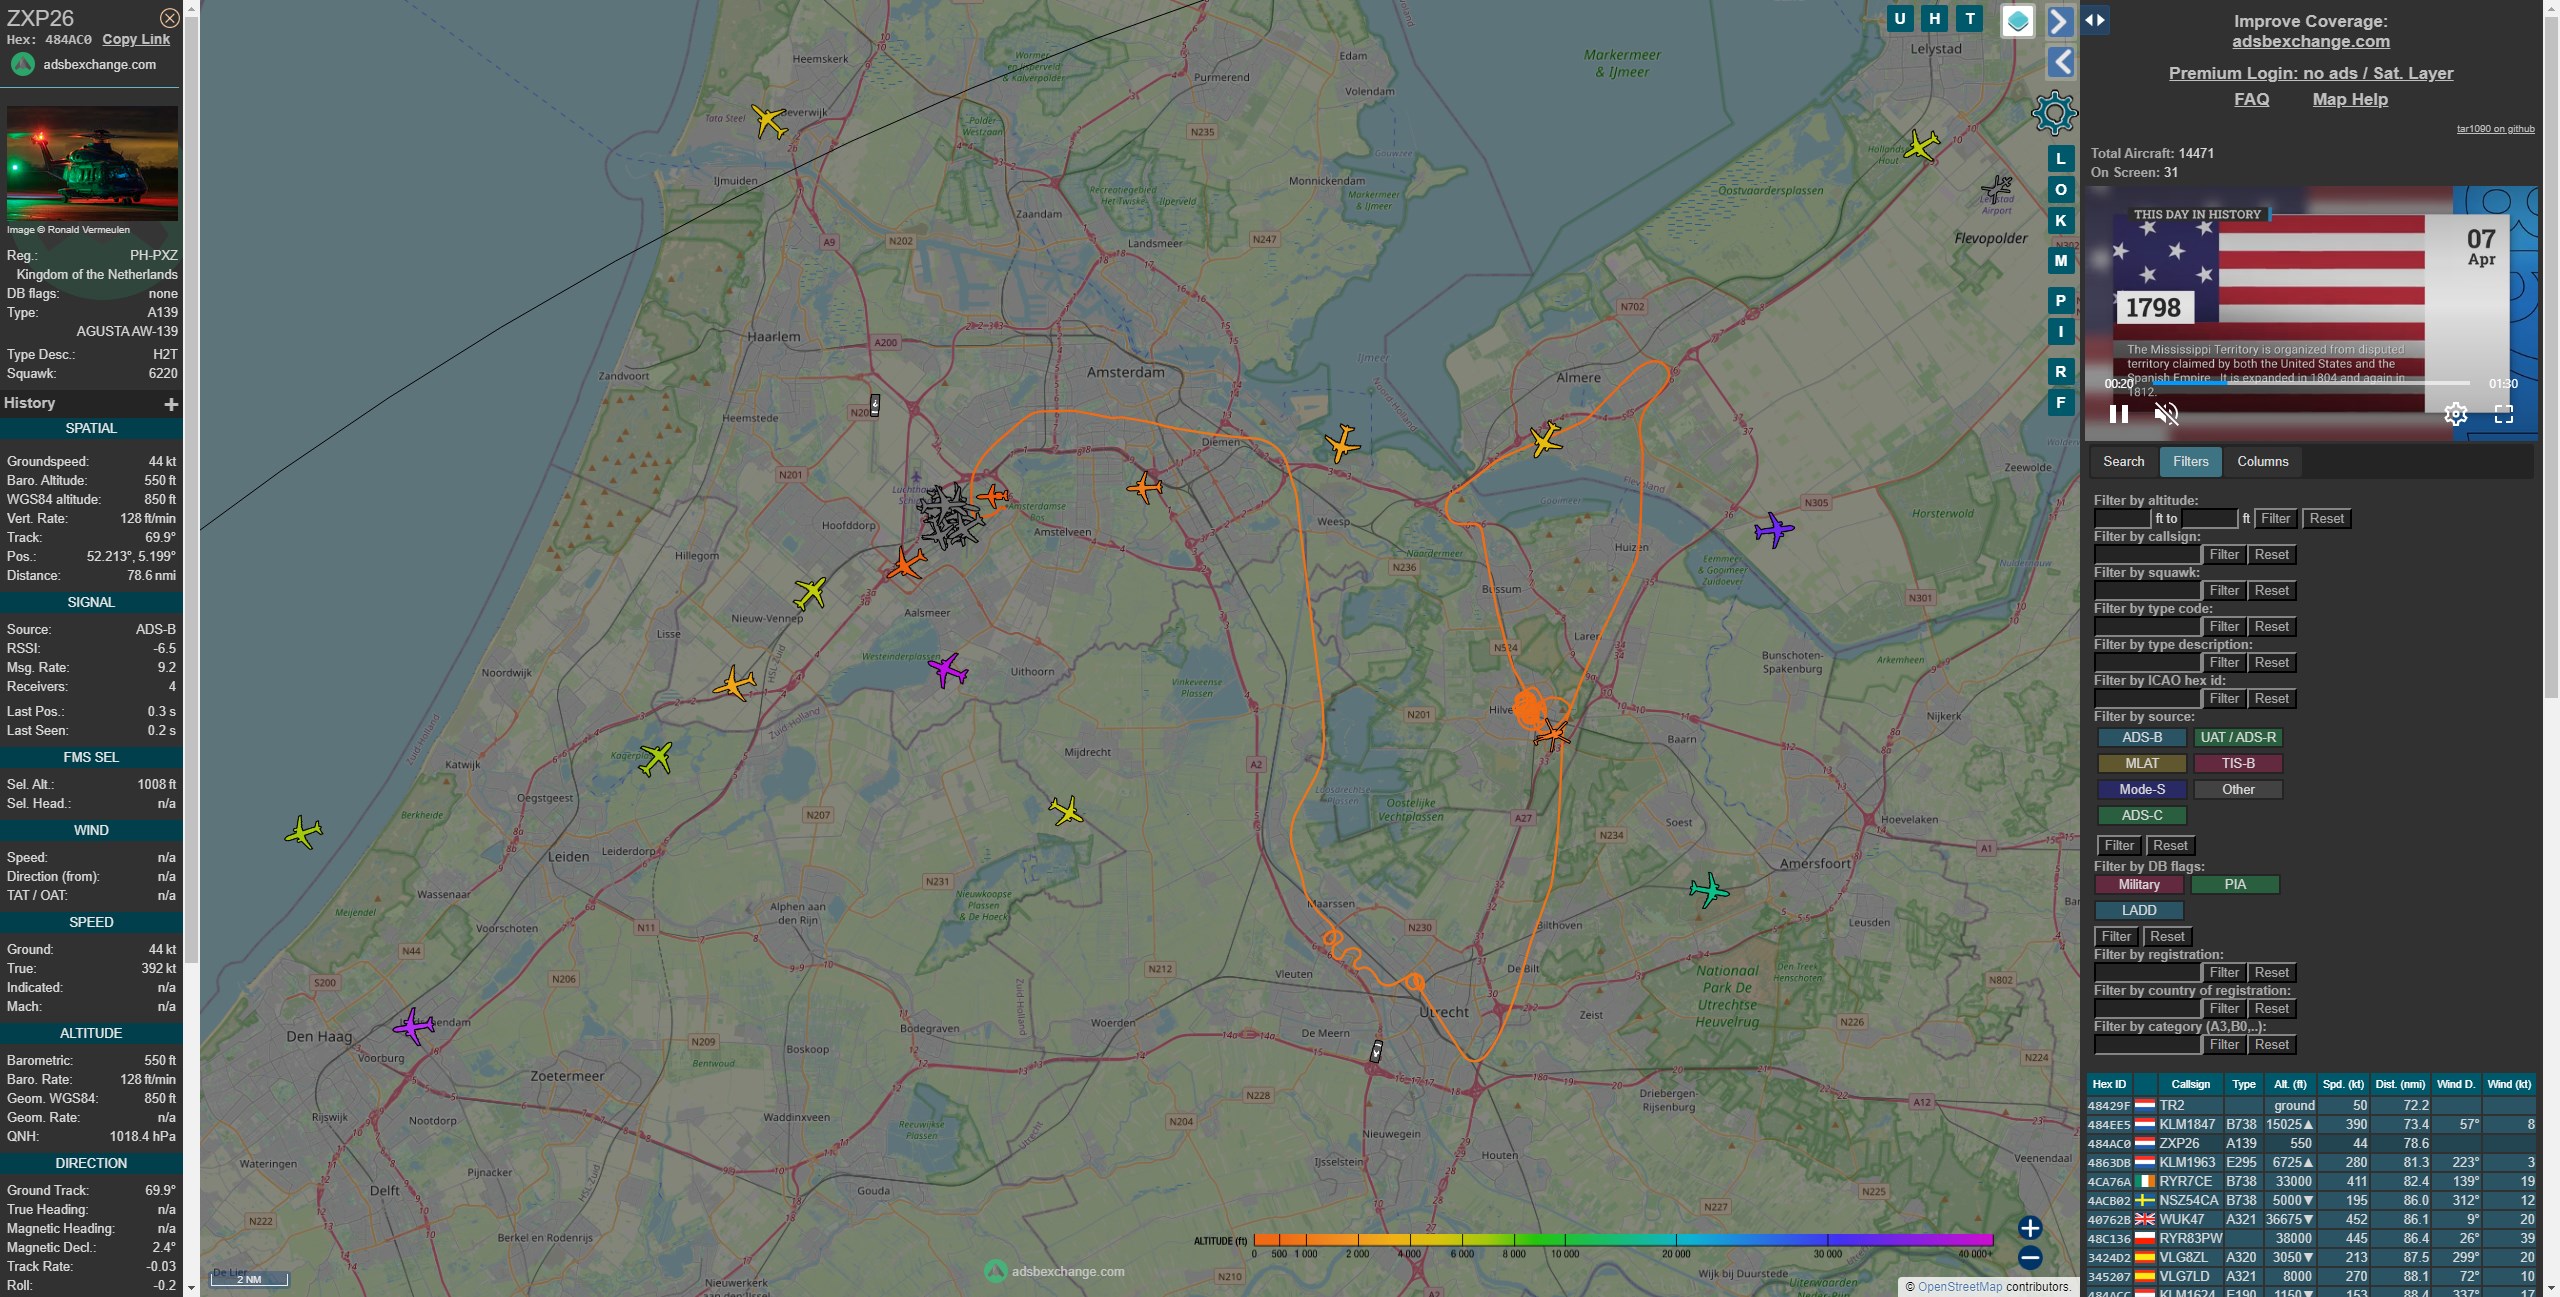Click the sidebar width double-arrow toggle
This screenshot has width=2560, height=1297.
2095,20
